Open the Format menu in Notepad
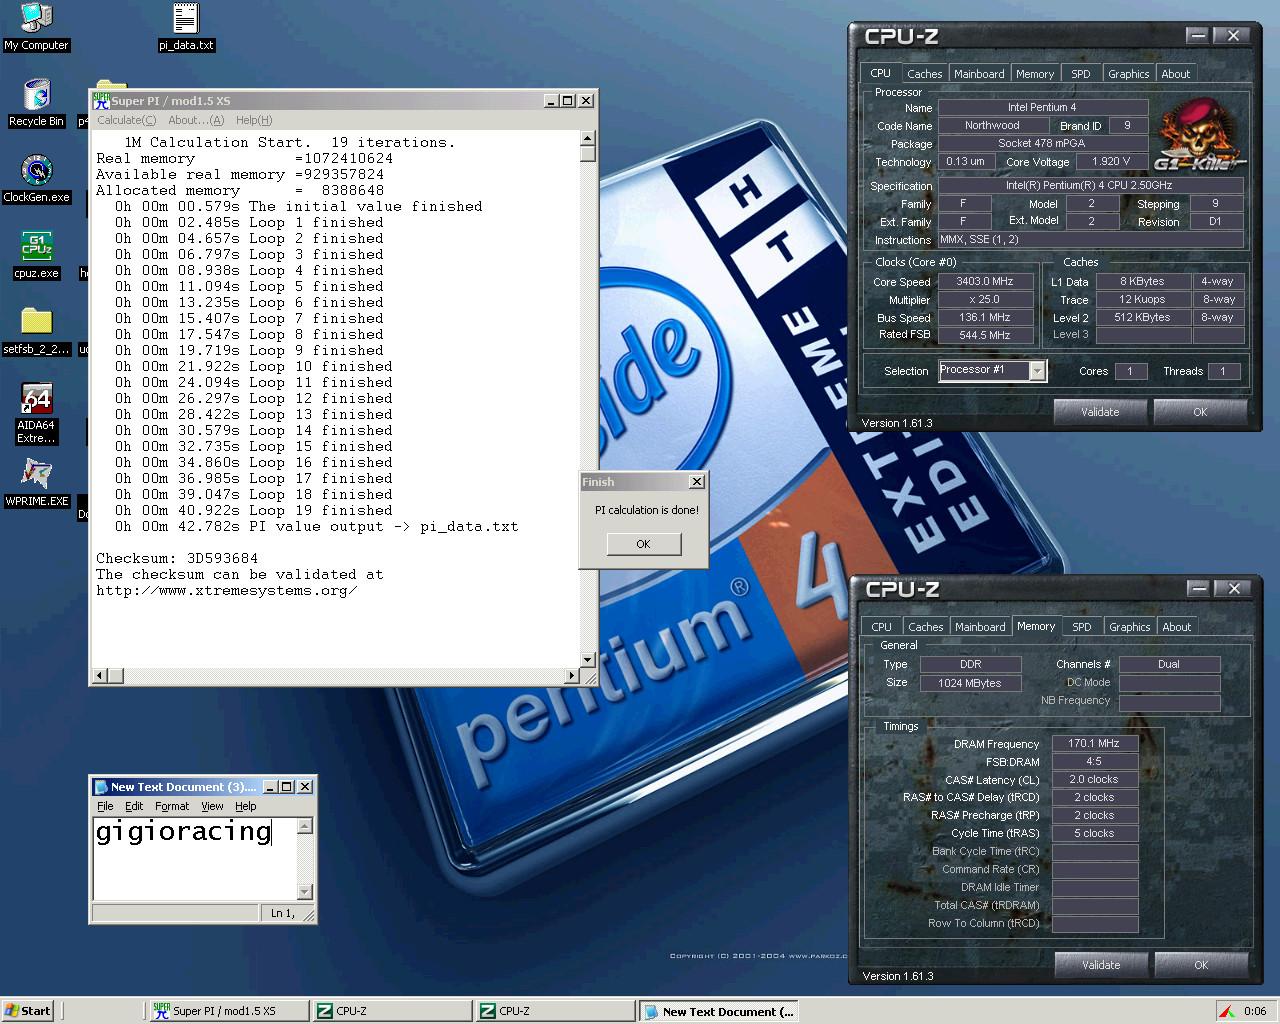The height and width of the screenshot is (1024, 1280). pos(172,806)
